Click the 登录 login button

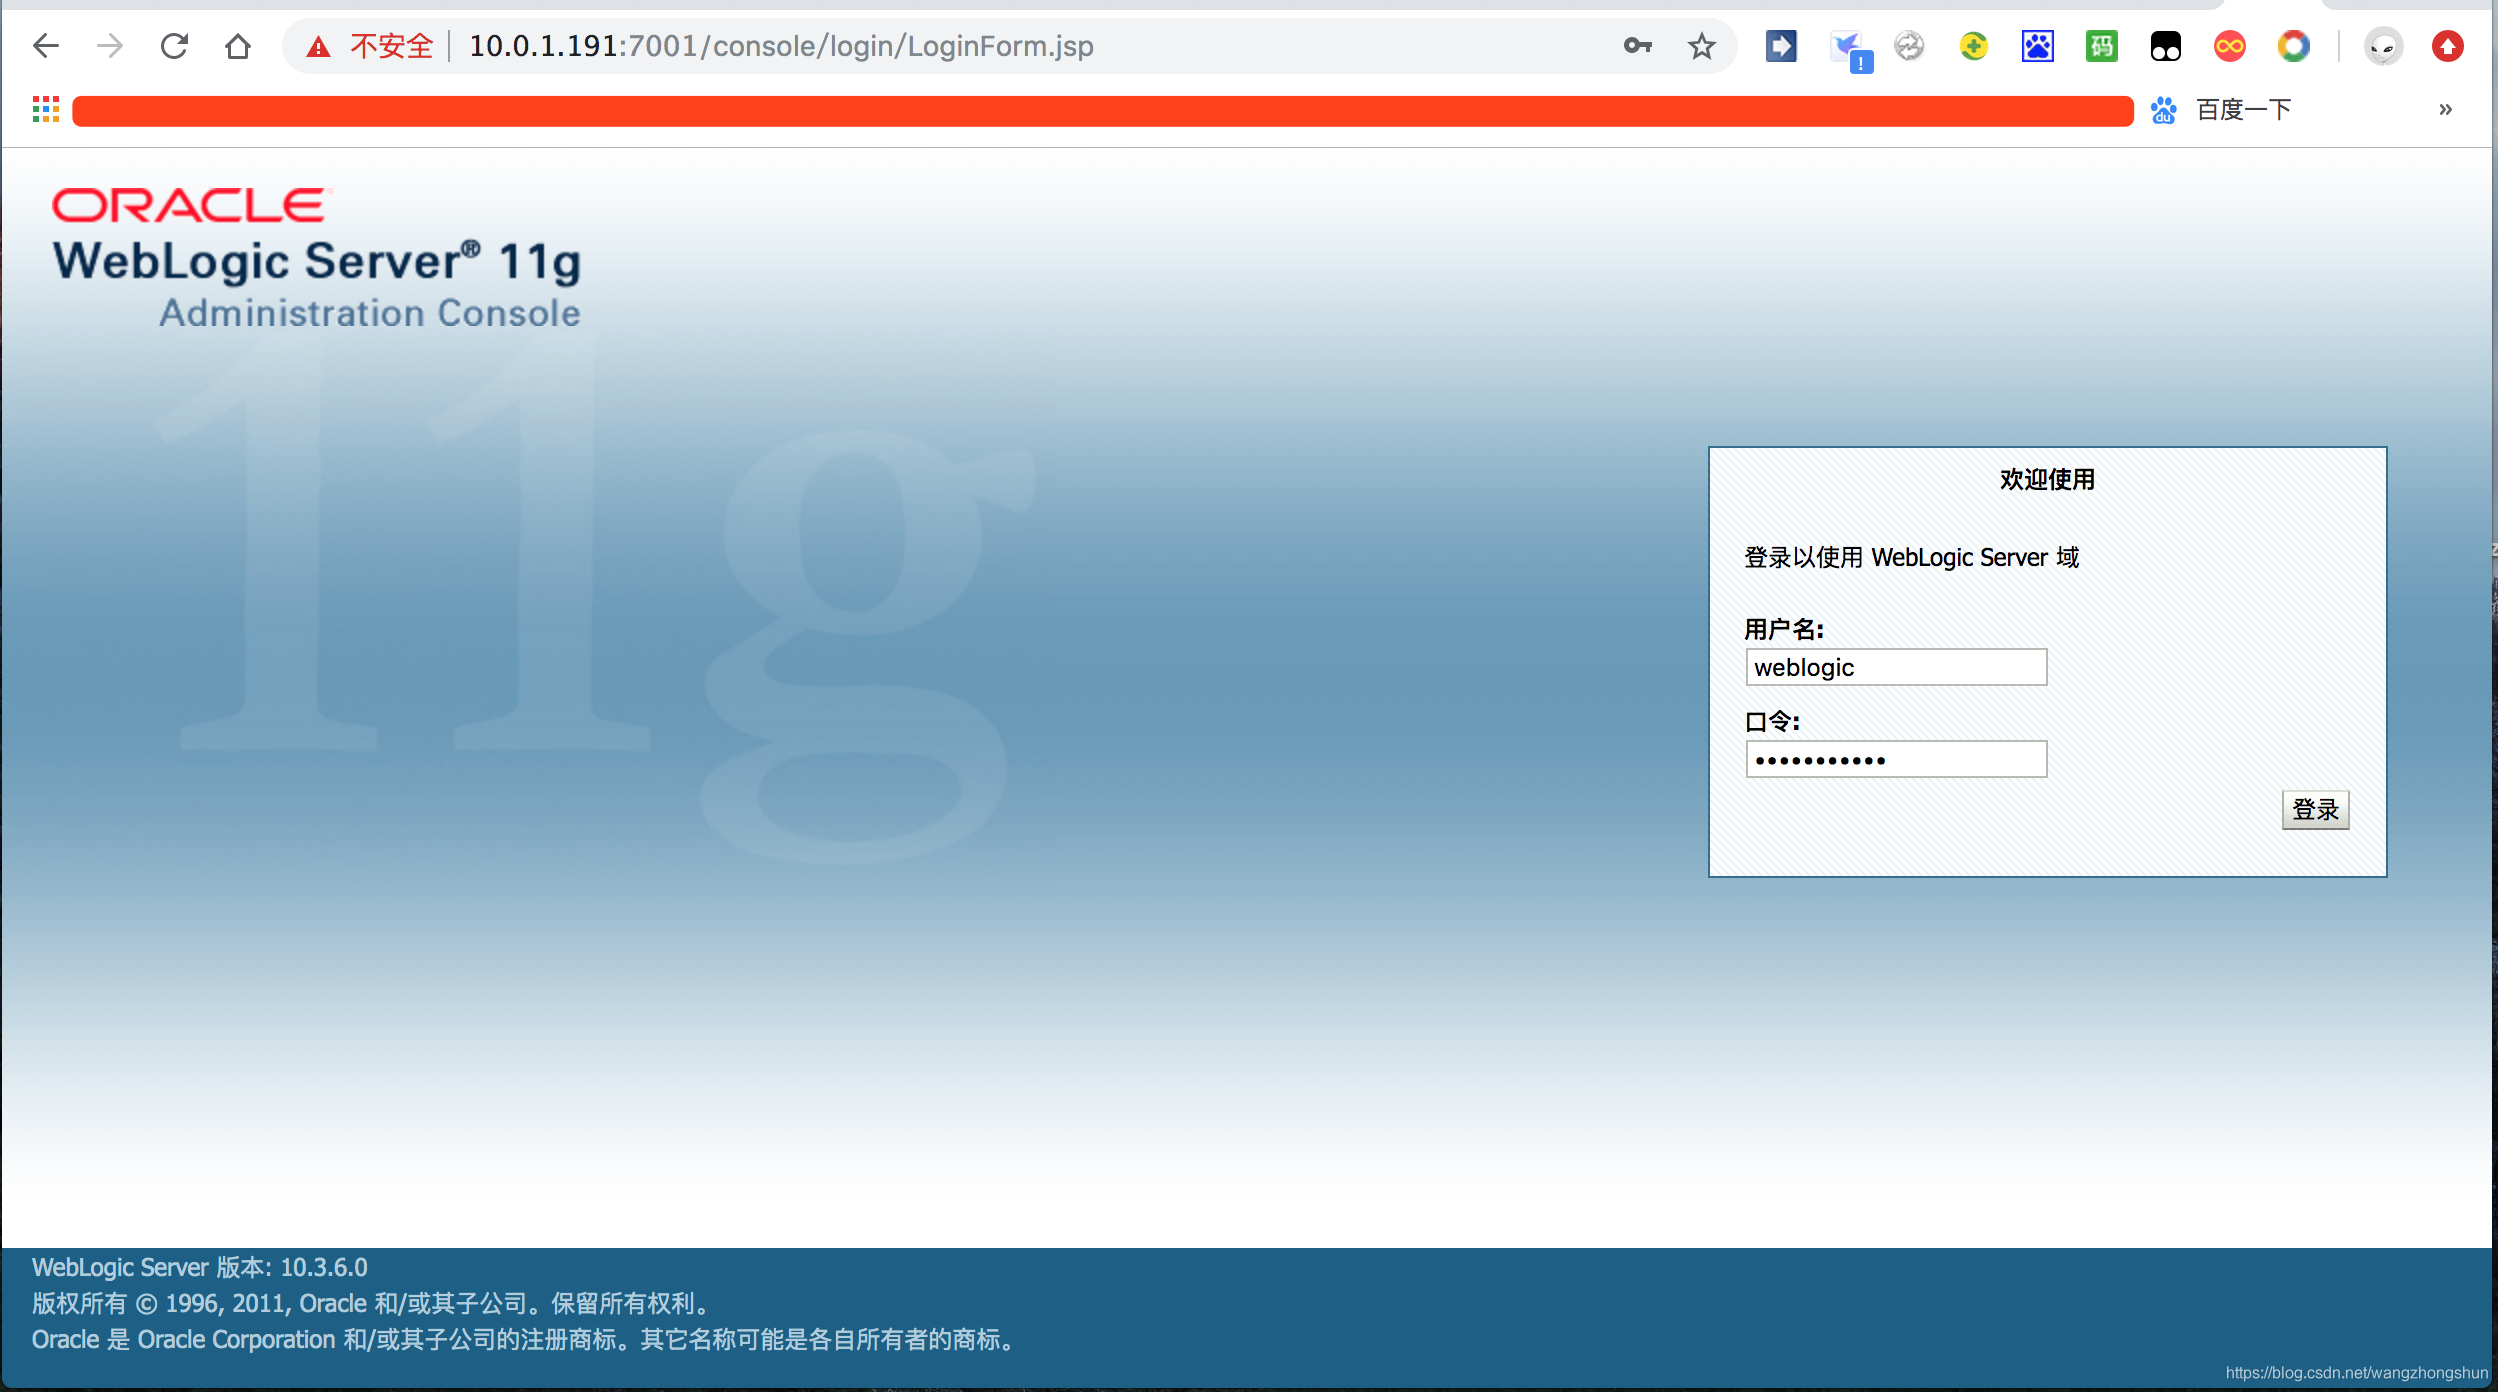coord(2315,809)
